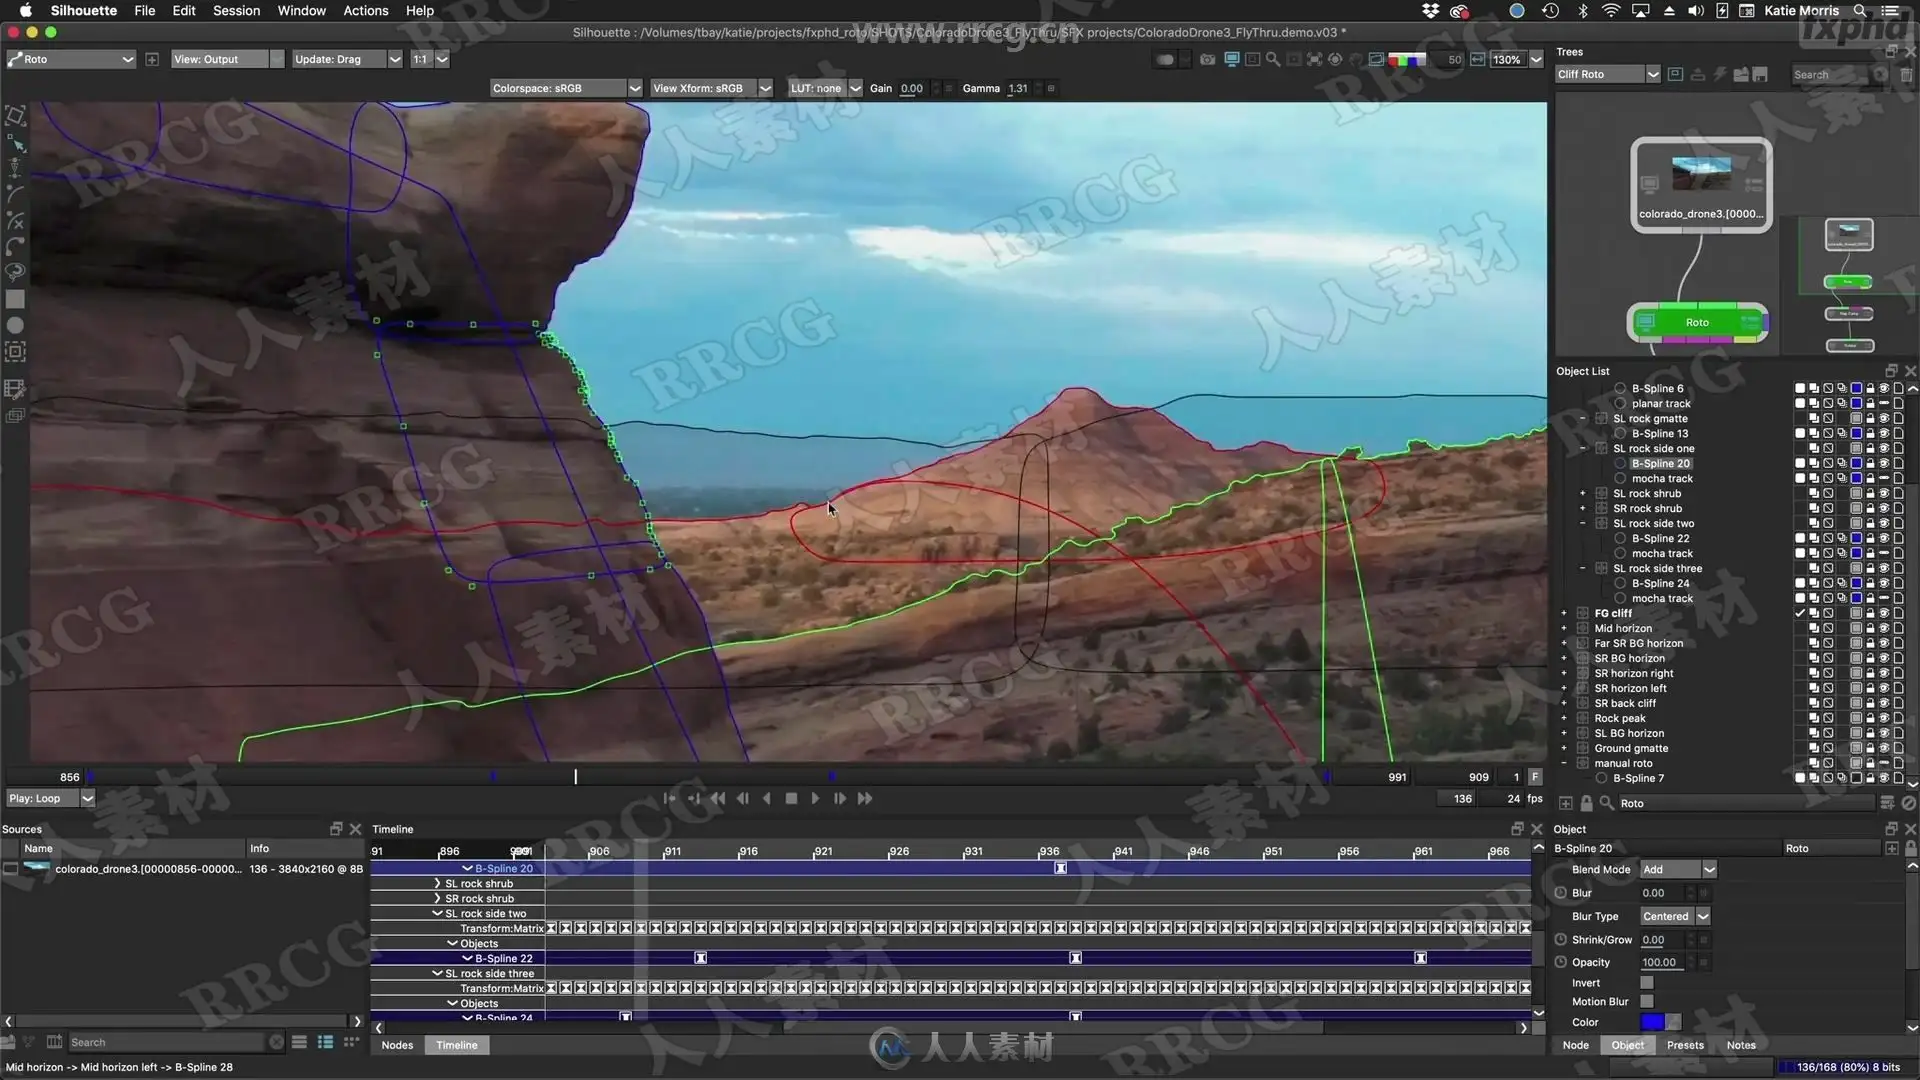Select the Reshape arrow tool
Image resolution: width=1920 pixels, height=1080 pixels.
pyautogui.click(x=15, y=143)
